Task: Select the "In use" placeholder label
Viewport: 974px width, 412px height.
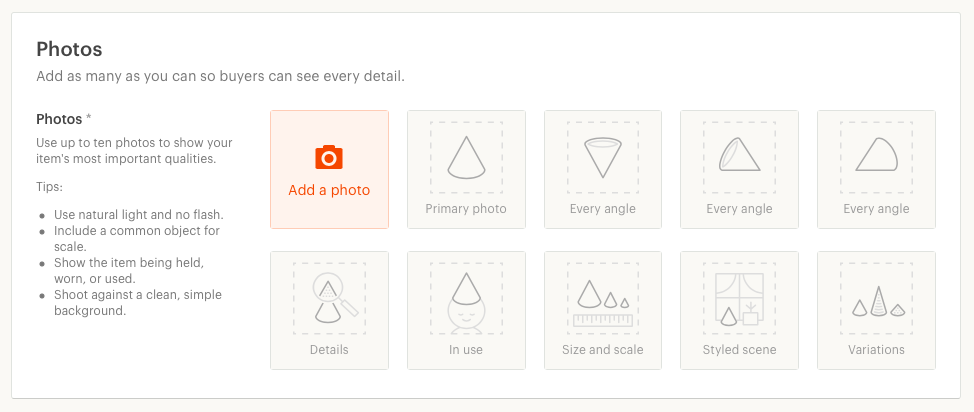Action: [x=466, y=350]
